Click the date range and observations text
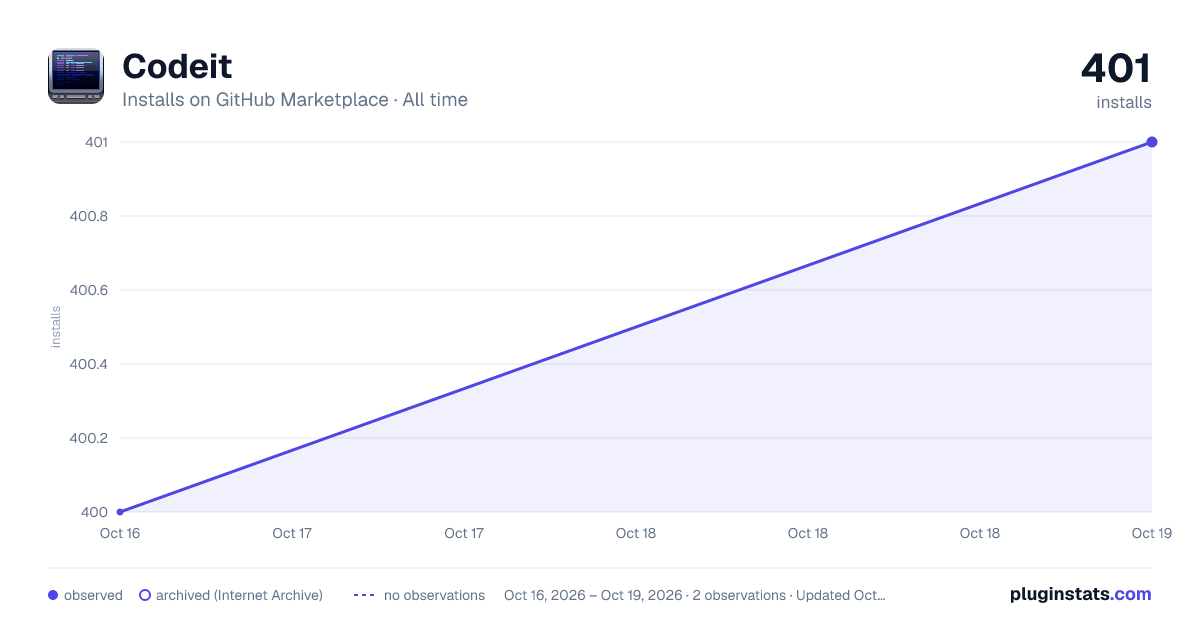The width and height of the screenshot is (1200, 630). coord(695,595)
